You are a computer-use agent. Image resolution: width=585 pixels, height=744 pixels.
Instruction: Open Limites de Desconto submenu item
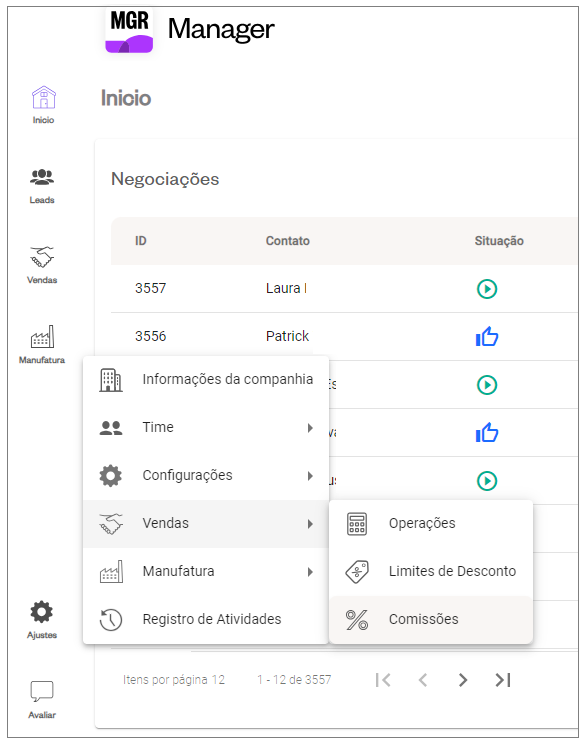(x=431, y=571)
